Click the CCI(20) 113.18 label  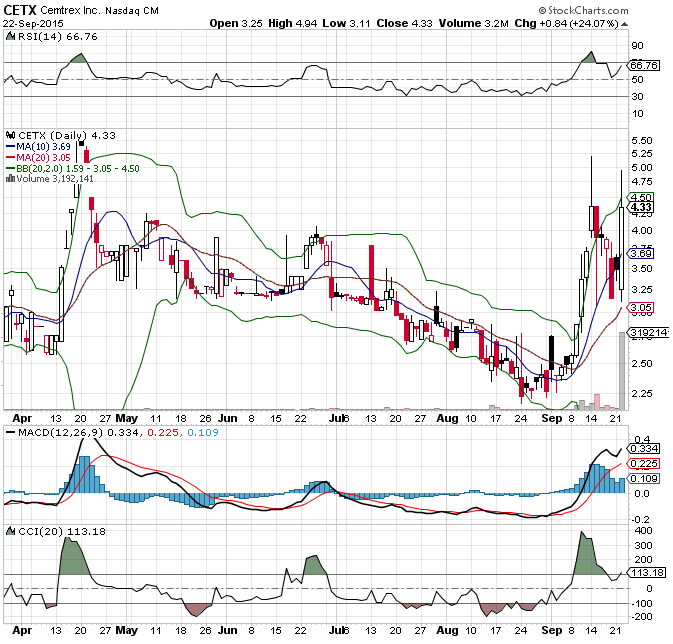[x=62, y=532]
